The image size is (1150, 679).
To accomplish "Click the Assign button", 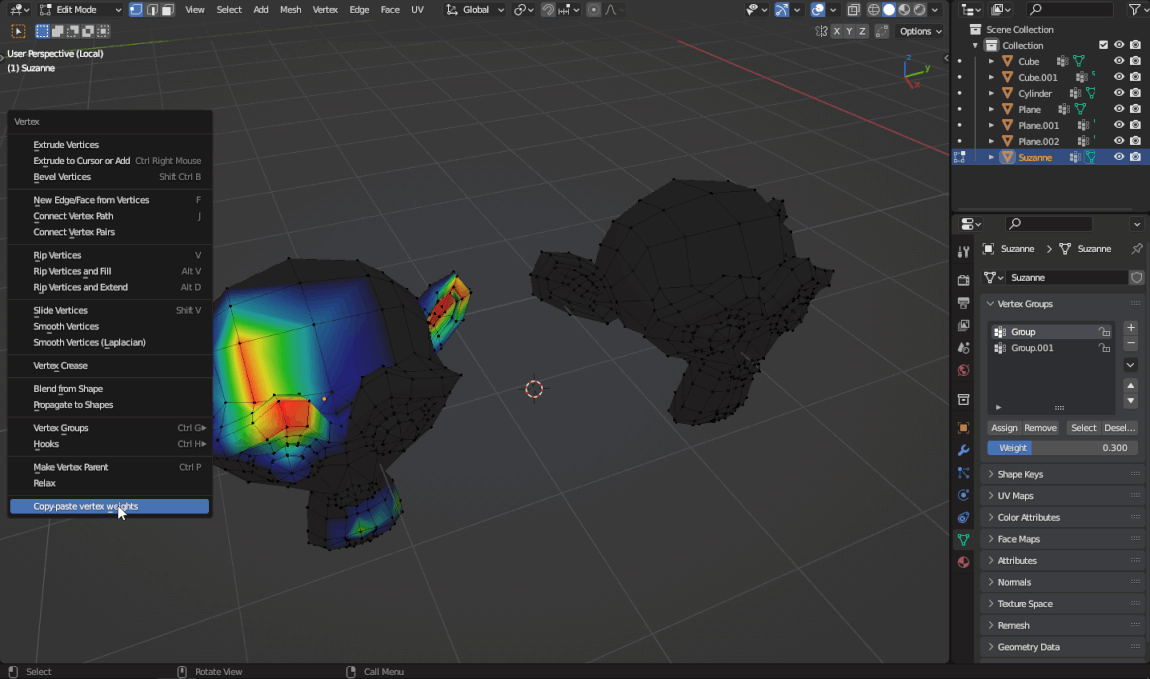I will click(x=1004, y=428).
